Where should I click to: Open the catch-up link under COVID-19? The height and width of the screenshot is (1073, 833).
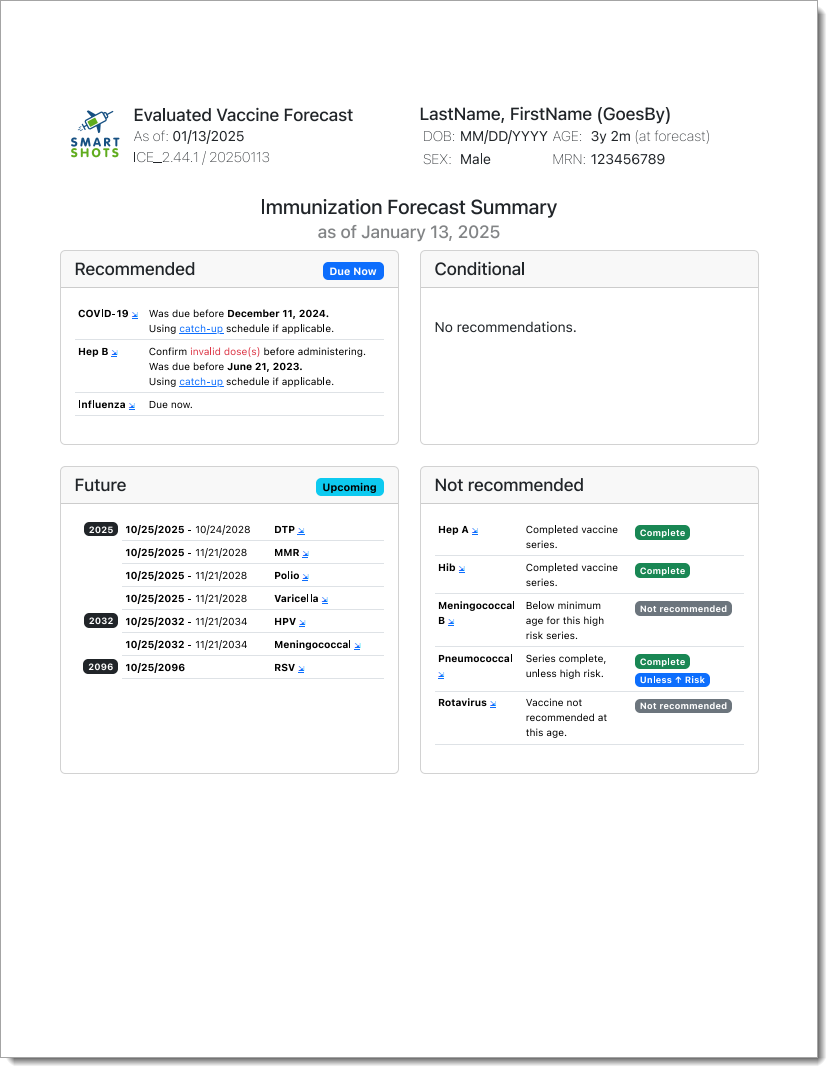coord(201,328)
